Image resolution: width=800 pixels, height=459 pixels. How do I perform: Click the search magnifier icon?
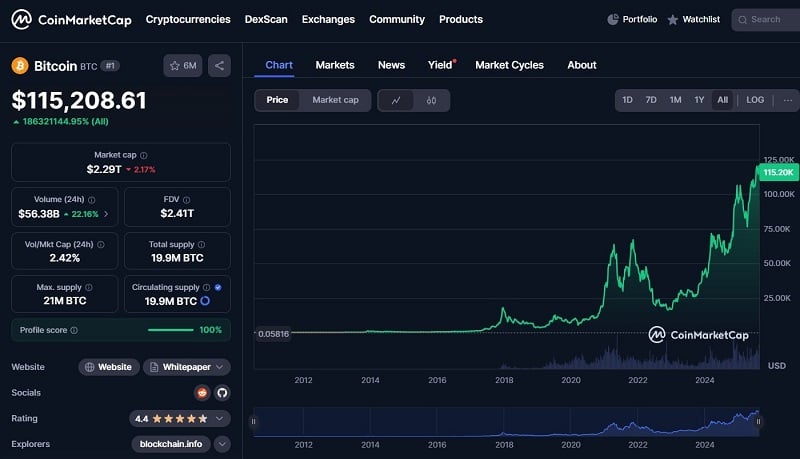[743, 20]
